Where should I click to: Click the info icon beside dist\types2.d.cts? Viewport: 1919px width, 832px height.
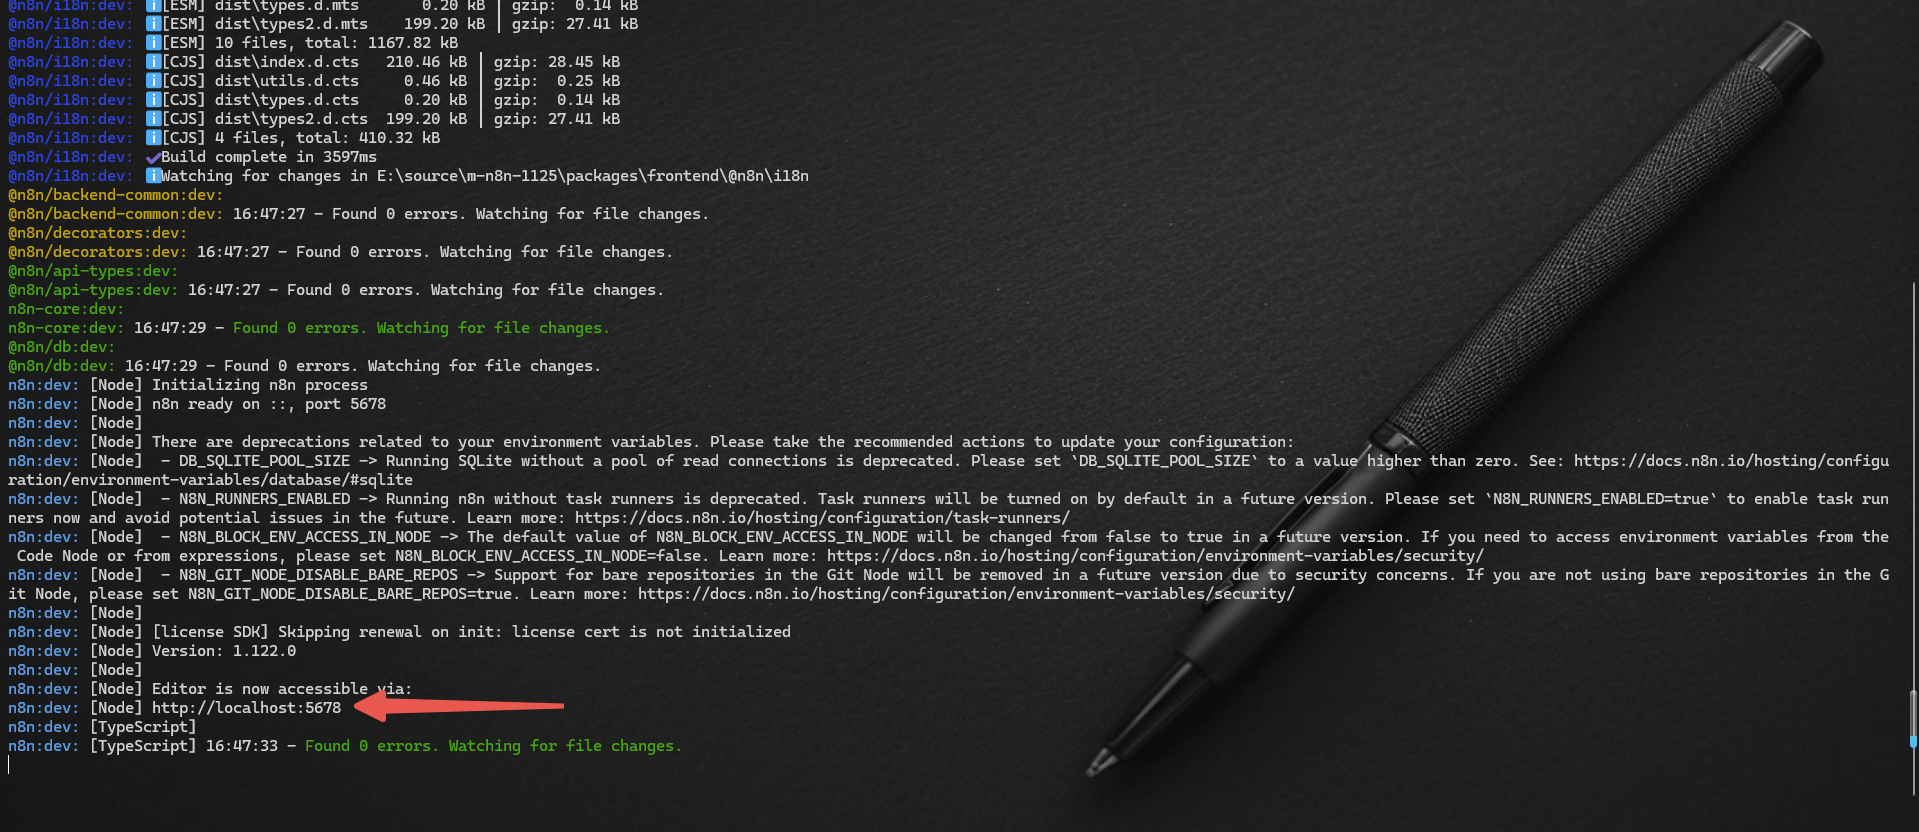153,119
